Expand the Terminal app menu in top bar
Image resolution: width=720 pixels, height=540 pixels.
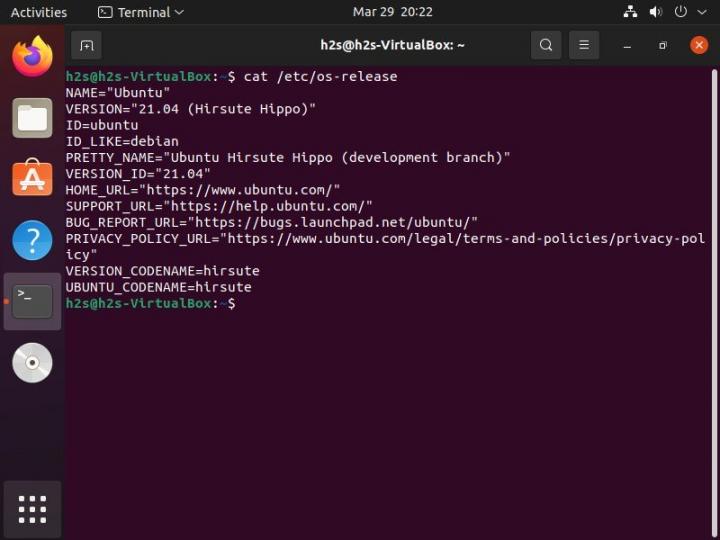[x=141, y=12]
